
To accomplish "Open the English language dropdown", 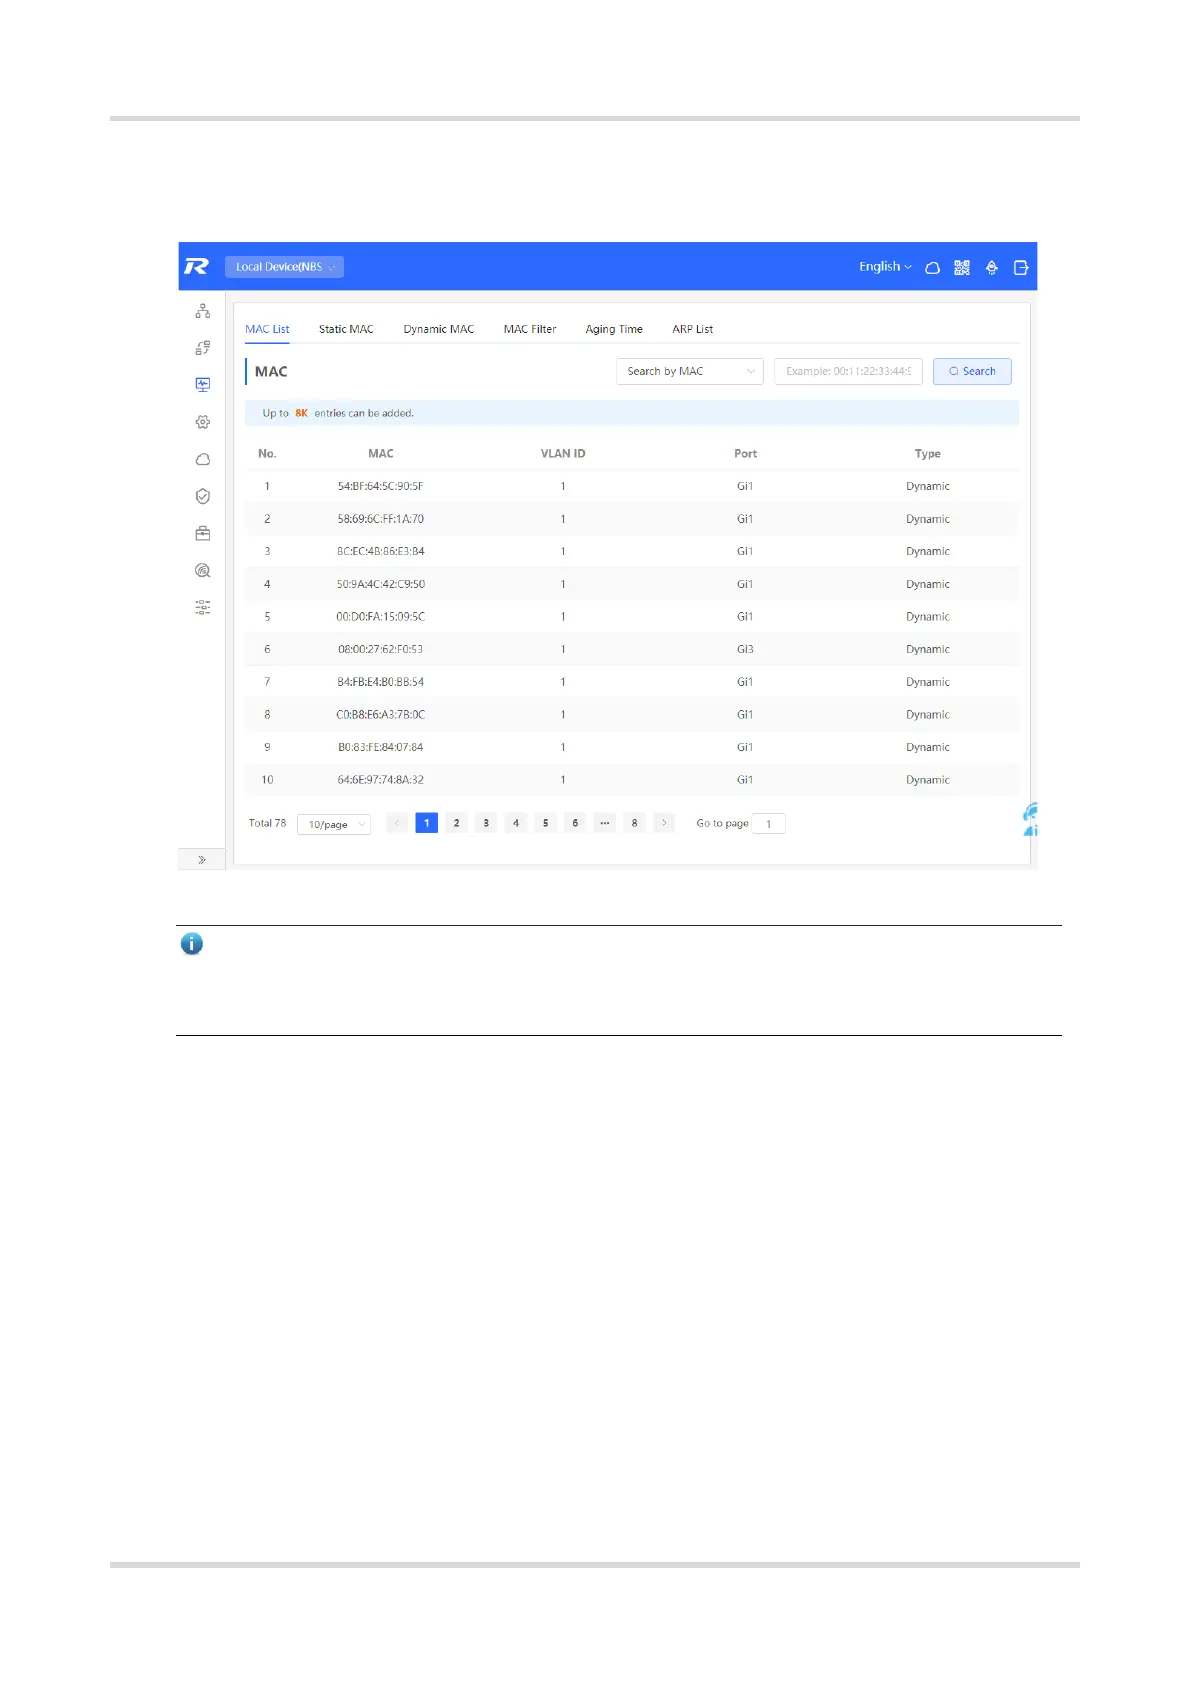I will click(885, 266).
